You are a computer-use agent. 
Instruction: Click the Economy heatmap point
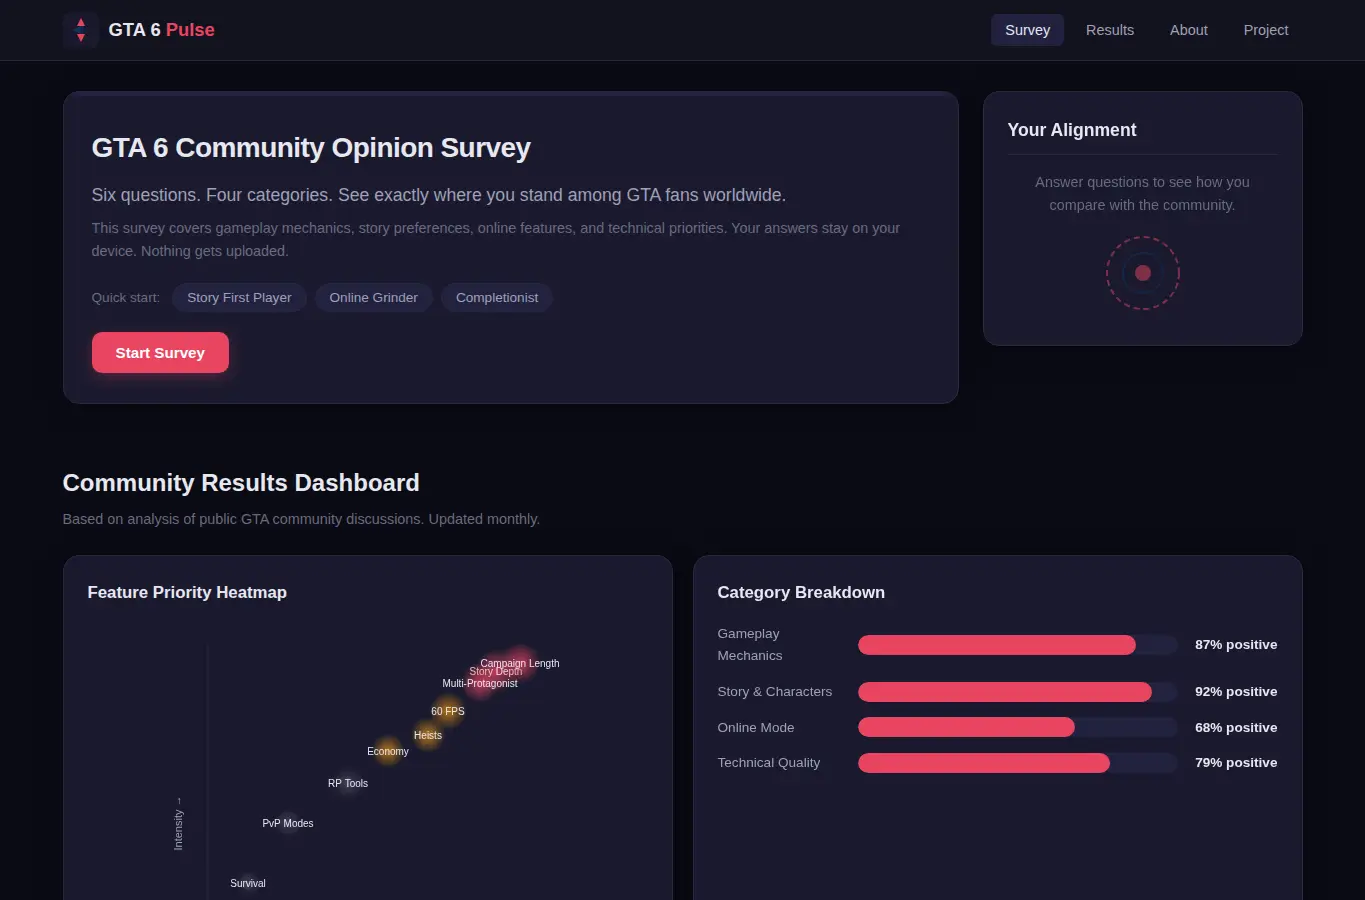click(388, 751)
